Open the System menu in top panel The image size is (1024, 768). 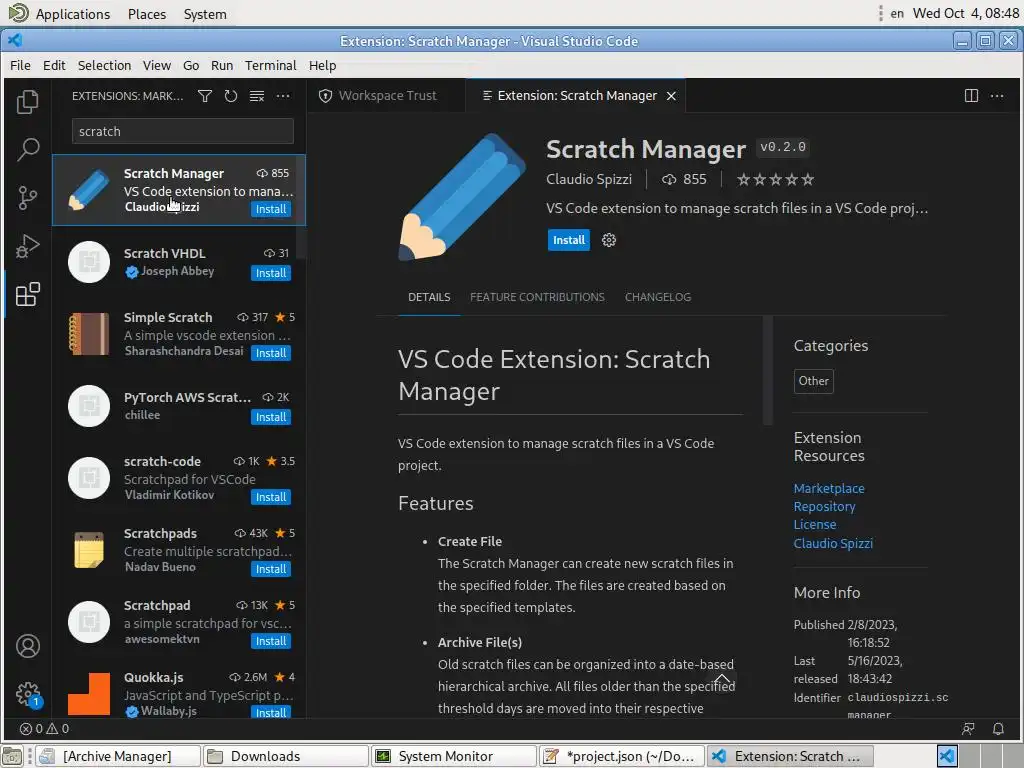coord(205,14)
